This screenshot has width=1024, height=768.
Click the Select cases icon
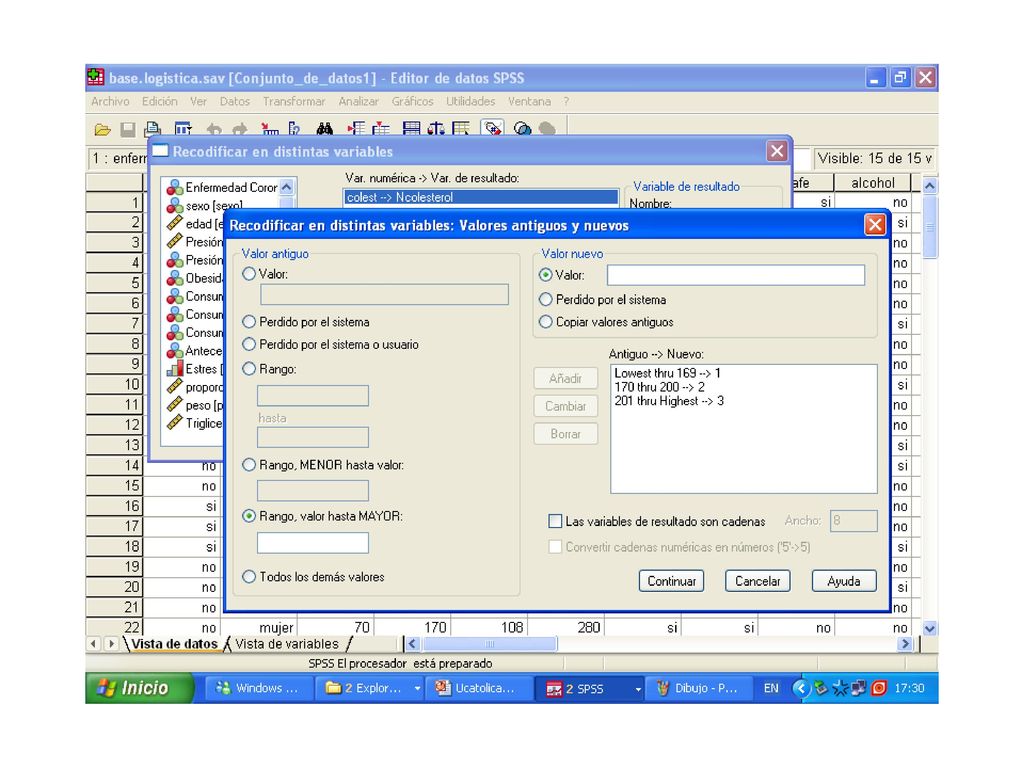coord(461,129)
